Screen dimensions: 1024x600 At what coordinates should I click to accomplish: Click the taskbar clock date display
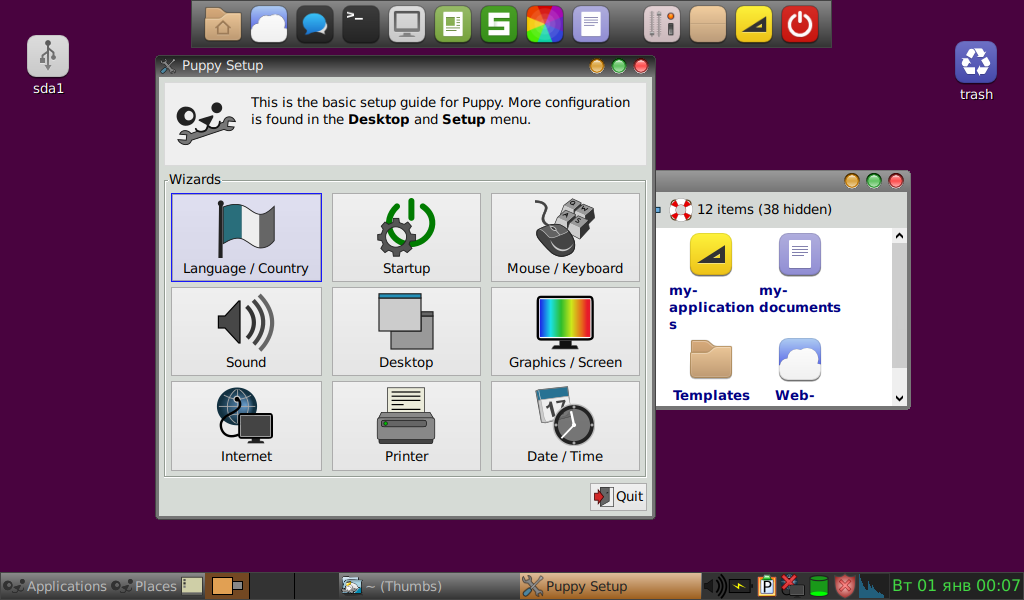[x=955, y=586]
